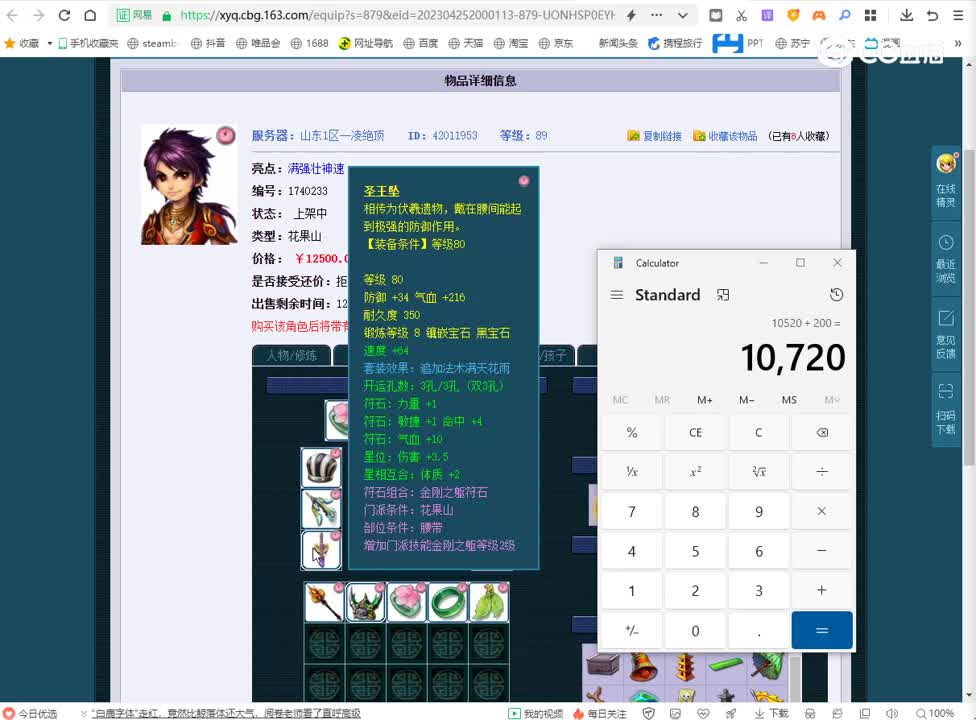The image size is (976, 720).
Task: Open the extensions grid icon
Action: pos(871,16)
